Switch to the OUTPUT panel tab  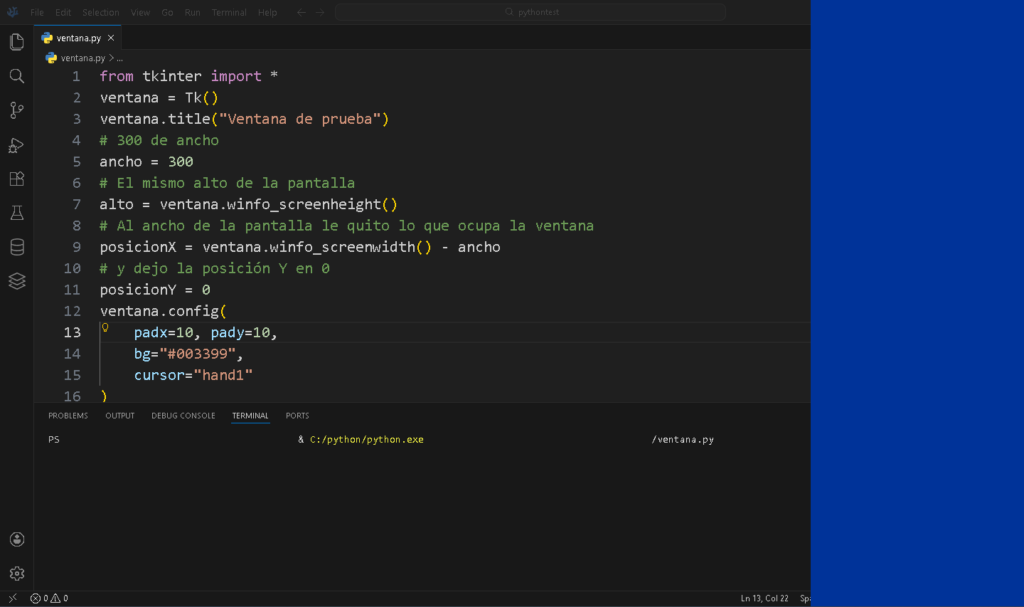tap(120, 416)
